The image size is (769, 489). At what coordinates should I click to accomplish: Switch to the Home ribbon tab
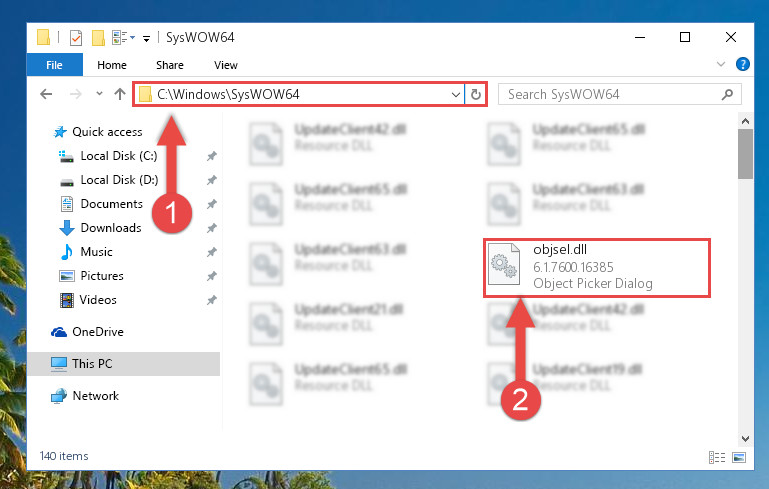pyautogui.click(x=112, y=65)
